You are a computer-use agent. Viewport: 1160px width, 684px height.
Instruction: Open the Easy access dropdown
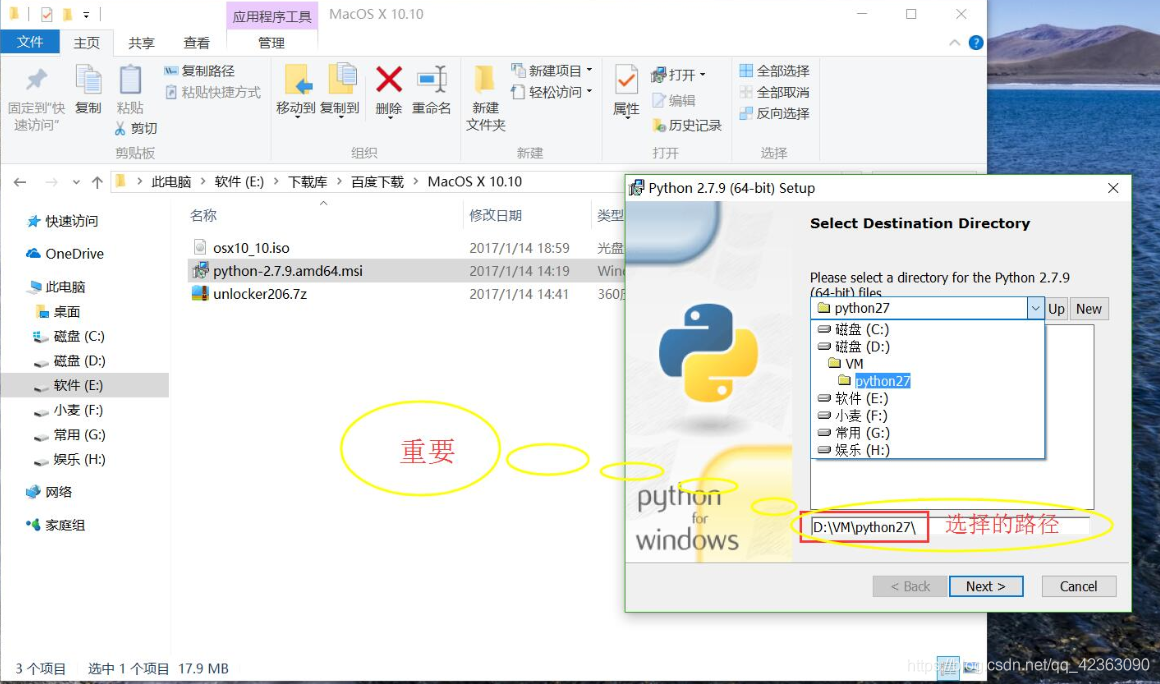pyautogui.click(x=552, y=92)
